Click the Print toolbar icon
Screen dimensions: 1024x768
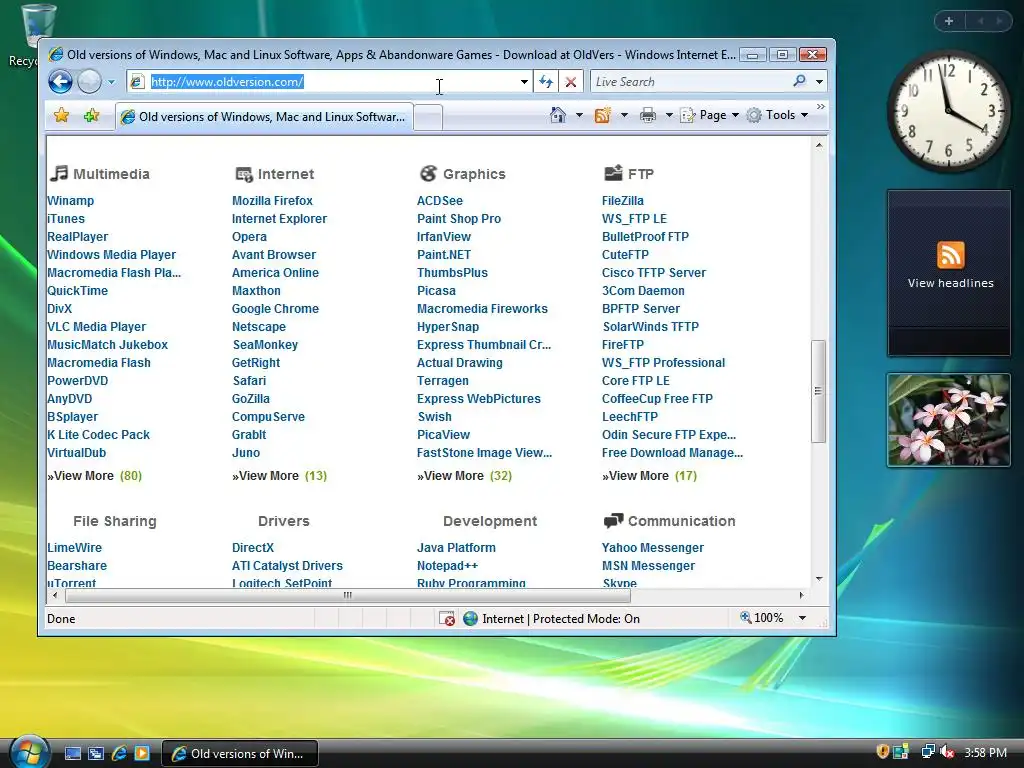tap(648, 116)
